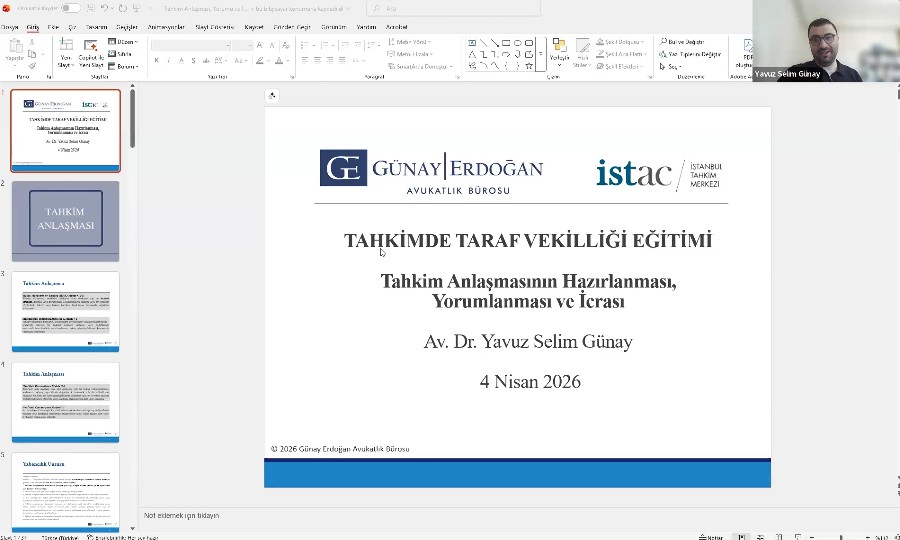The height and width of the screenshot is (540, 900).
Task: Open the Change Case (Aa) dropdown
Action: pos(240,60)
